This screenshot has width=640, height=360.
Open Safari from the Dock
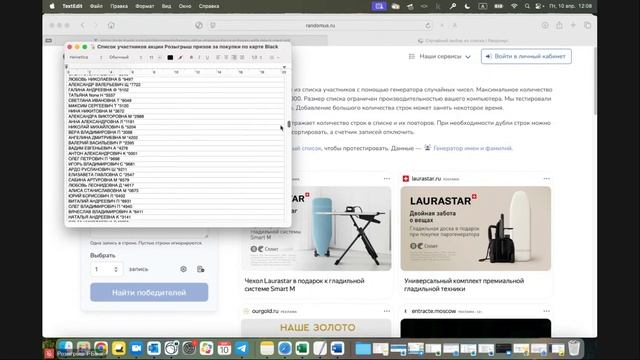coord(284,348)
